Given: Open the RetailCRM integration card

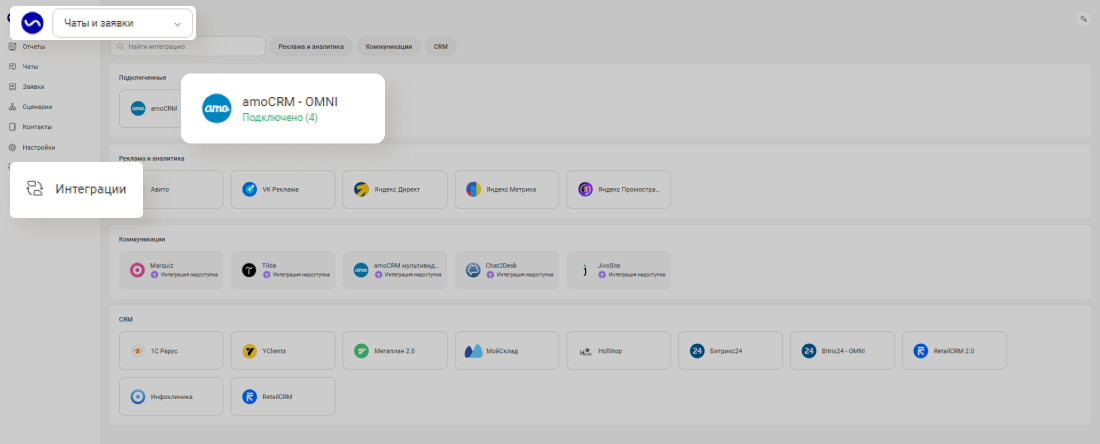Looking at the screenshot, I should click(283, 396).
